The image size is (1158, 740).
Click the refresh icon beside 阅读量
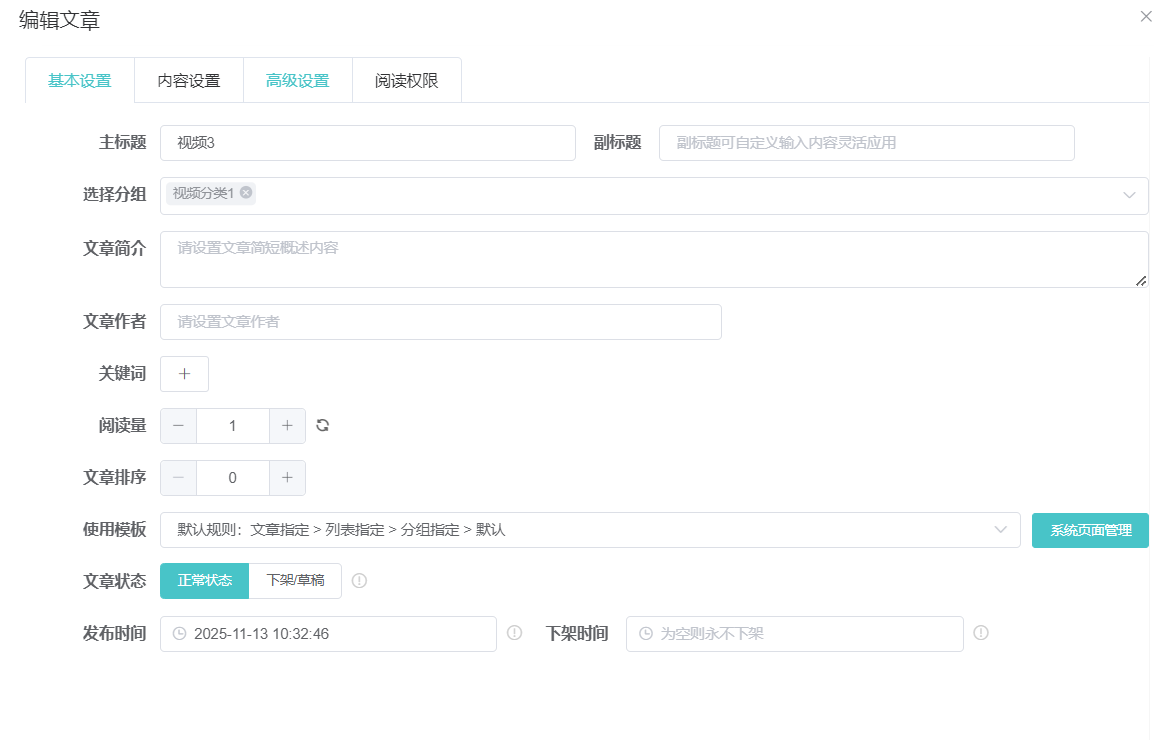(322, 425)
